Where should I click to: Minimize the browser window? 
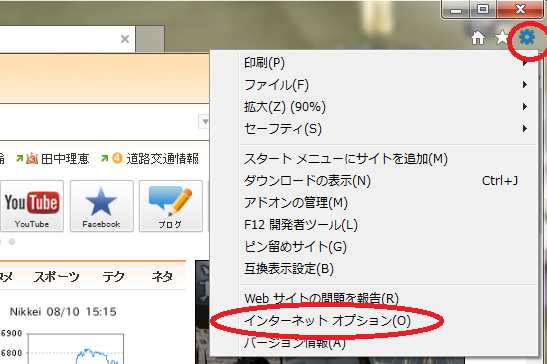[456, 9]
